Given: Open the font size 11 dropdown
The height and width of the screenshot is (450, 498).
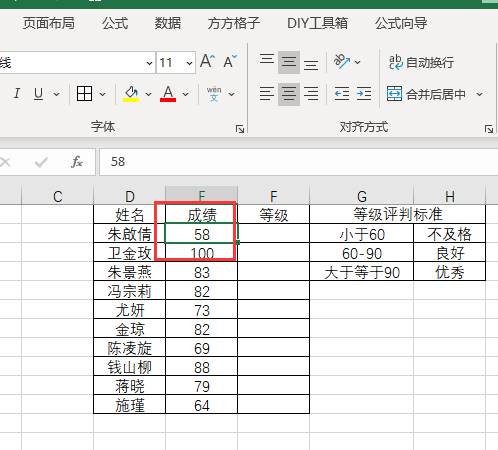Looking at the screenshot, I should click(x=189, y=63).
